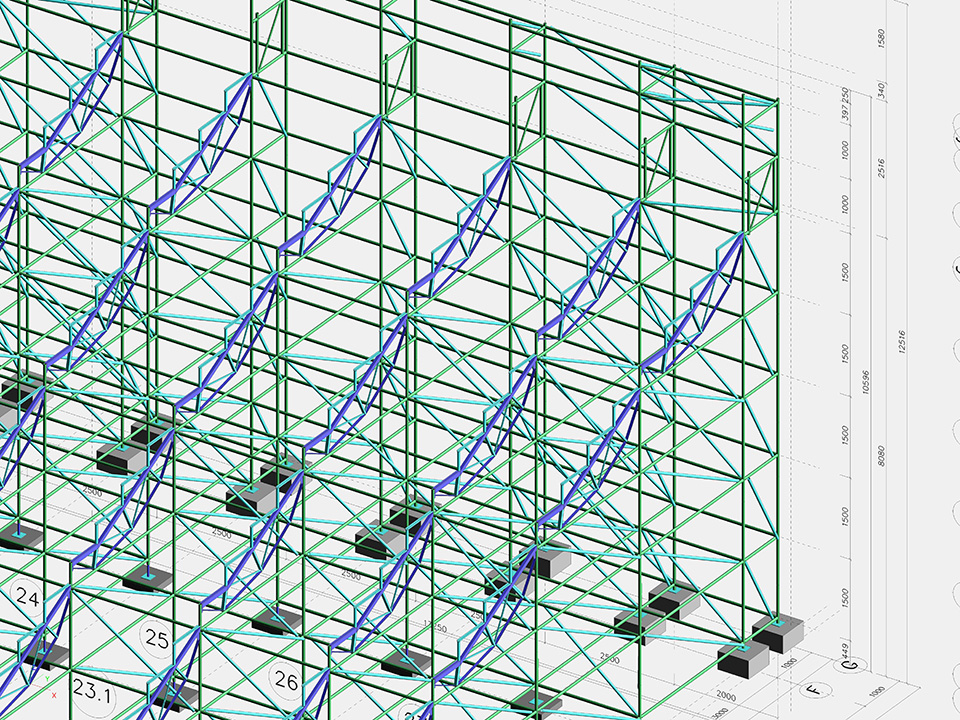Select grid axis bubble 24
This screenshot has width=960, height=720.
click(x=28, y=599)
